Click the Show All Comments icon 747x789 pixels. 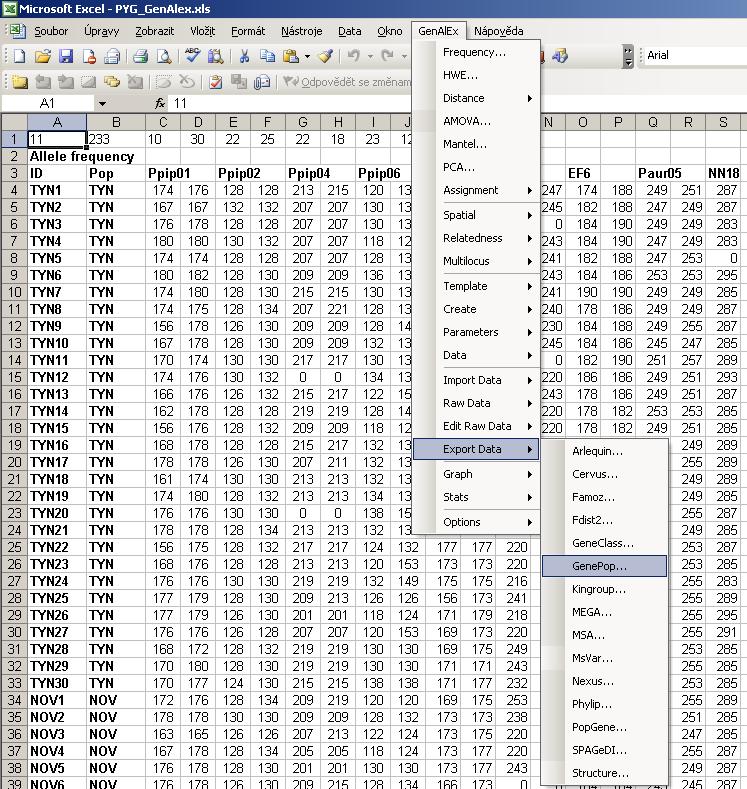tap(112, 82)
